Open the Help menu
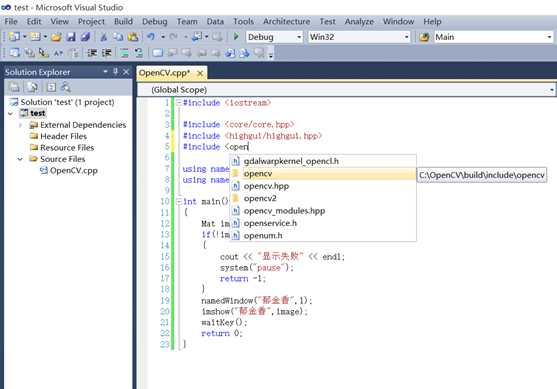This screenshot has height=389, width=557. 432,21
